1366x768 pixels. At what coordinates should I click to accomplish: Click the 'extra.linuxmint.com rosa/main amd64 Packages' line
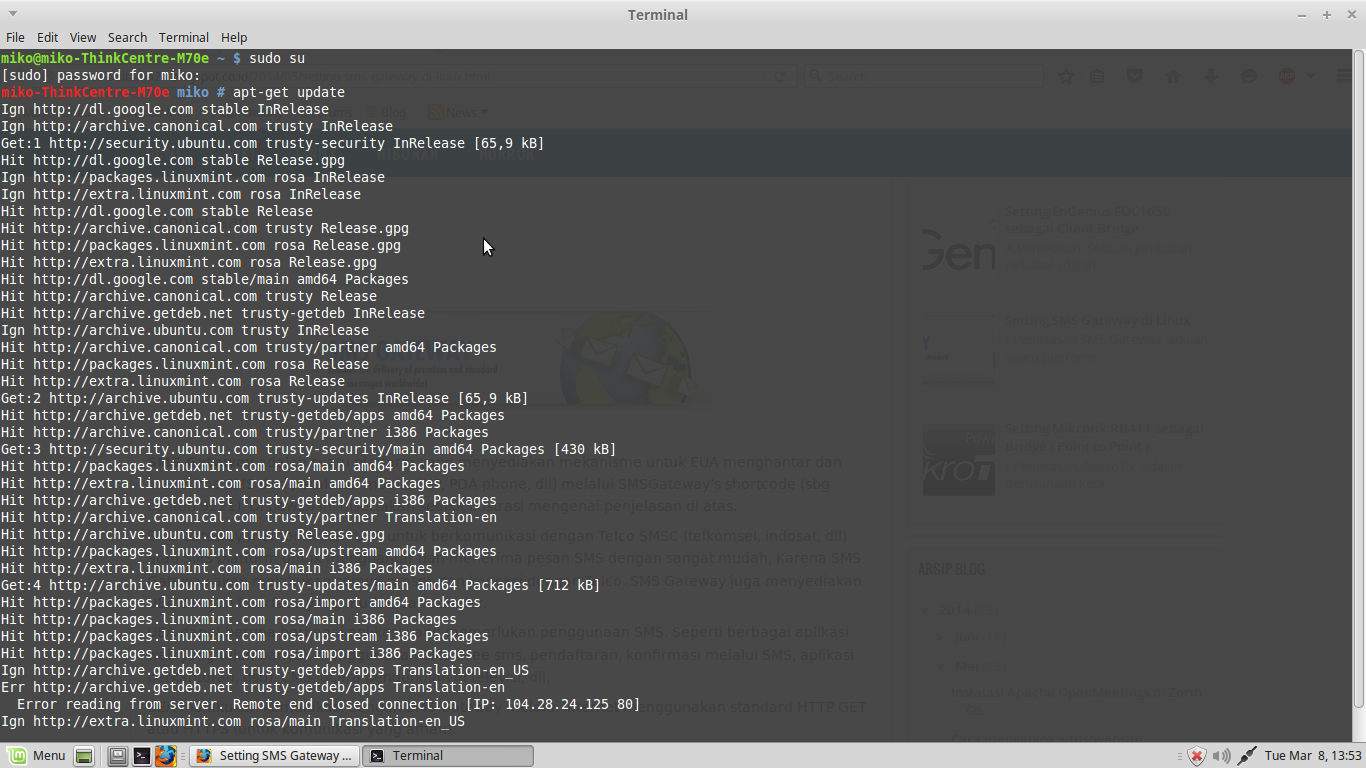[221, 483]
